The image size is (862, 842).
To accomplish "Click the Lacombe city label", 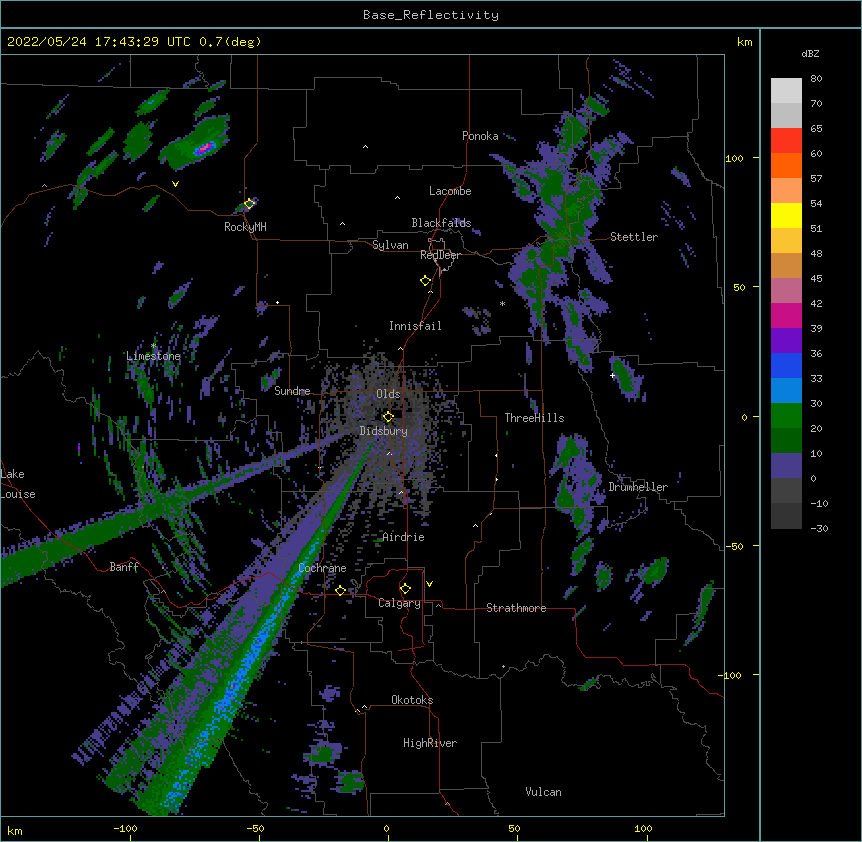I will pos(450,191).
